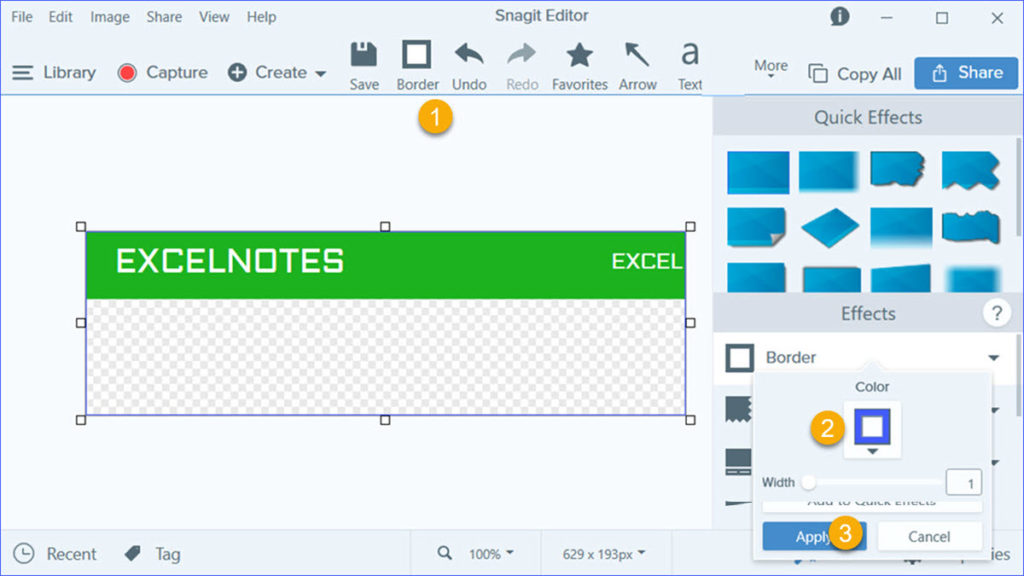Open the border Color swatch picker
The image size is (1024, 576).
[872, 430]
